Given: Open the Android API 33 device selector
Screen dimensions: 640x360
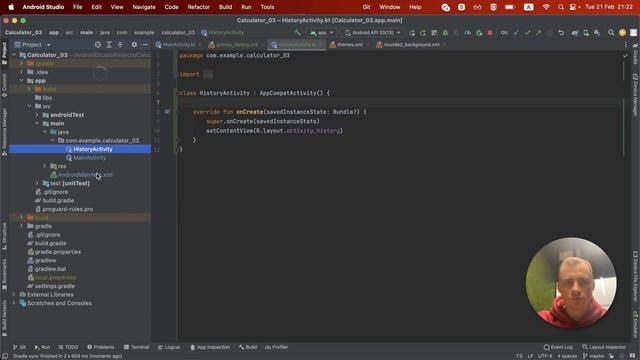Looking at the screenshot, I should (x=372, y=33).
